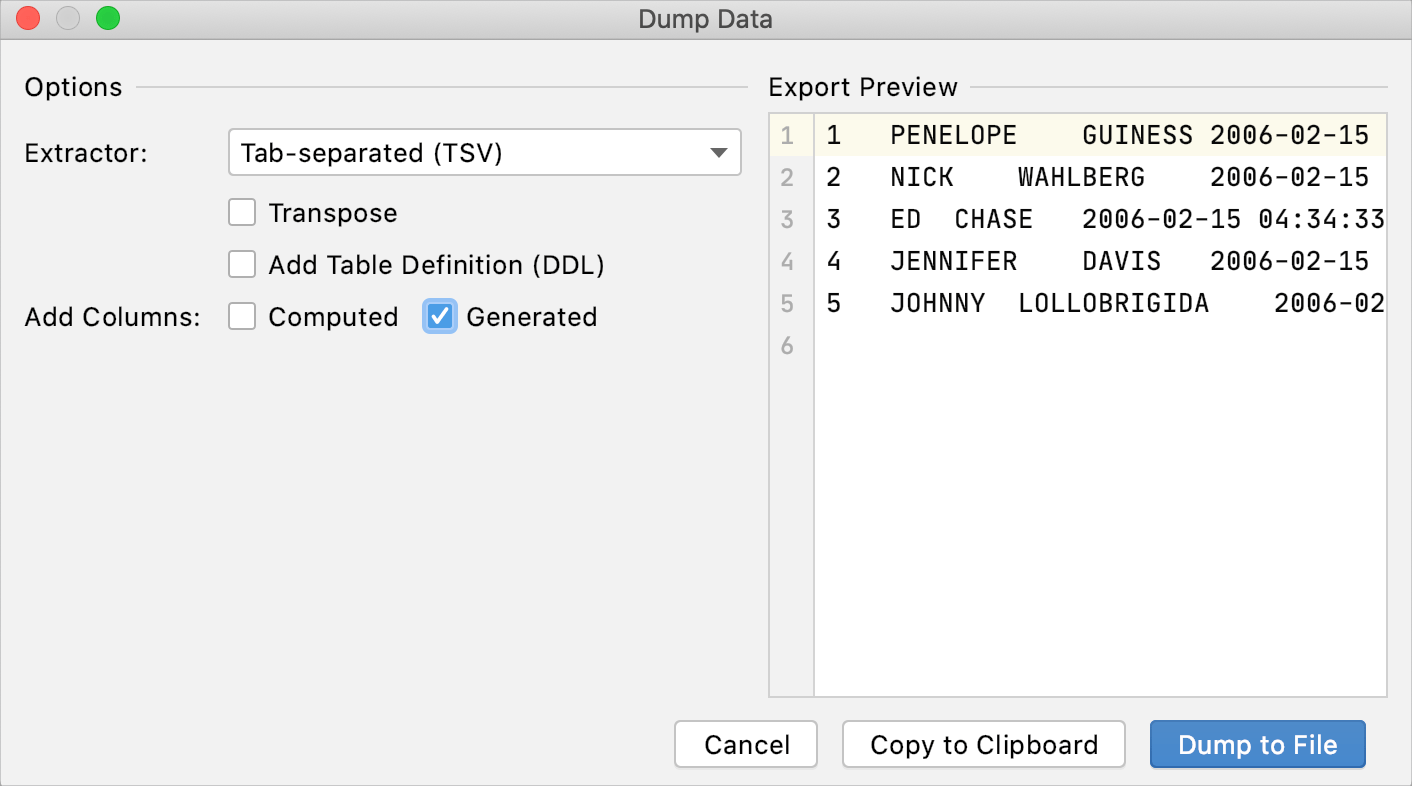Open the Extractor format dropdown
Screen dimensions: 1412x786
[485, 153]
